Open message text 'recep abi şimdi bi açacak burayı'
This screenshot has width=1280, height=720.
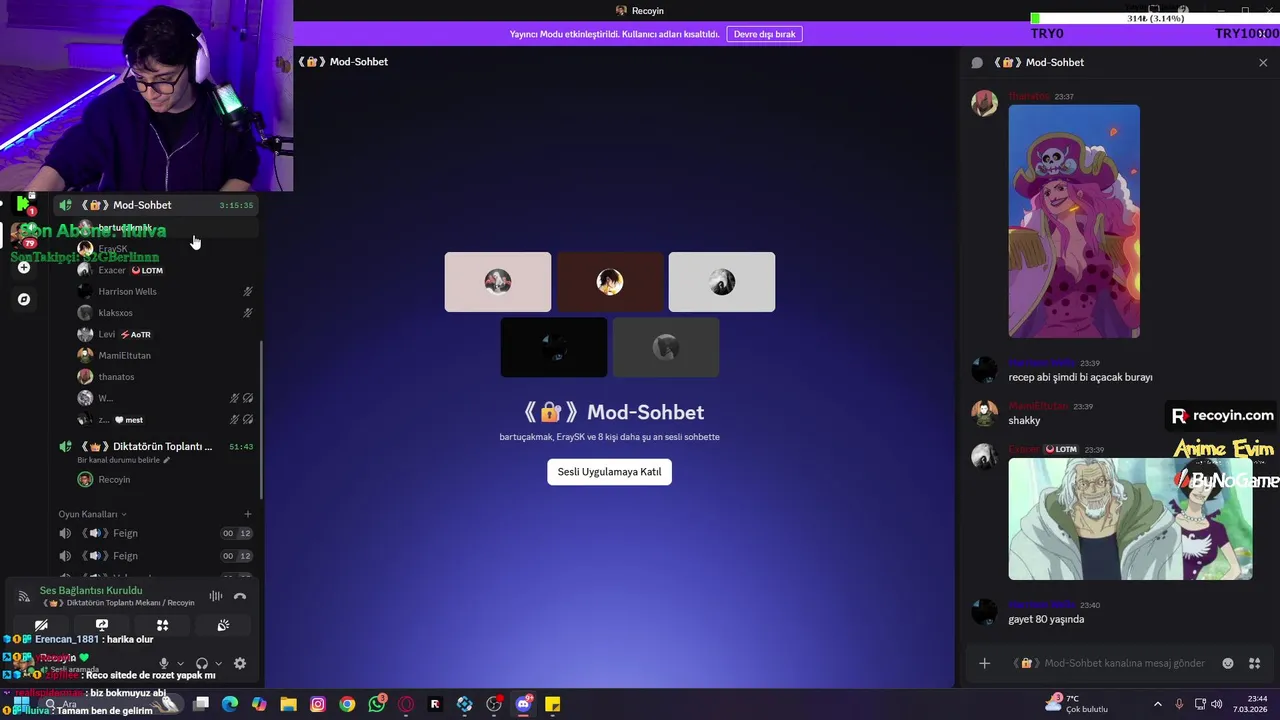pos(1080,377)
